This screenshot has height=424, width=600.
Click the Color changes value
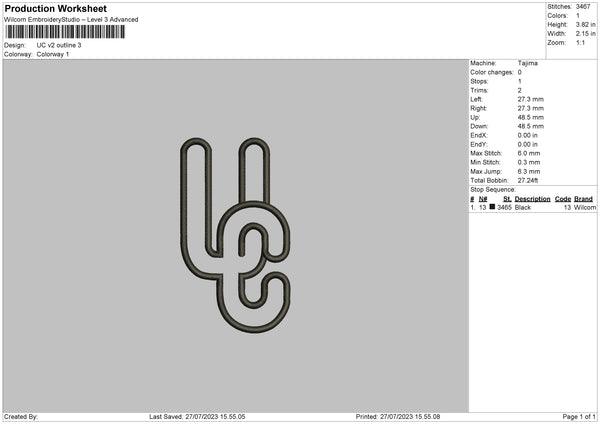(x=520, y=72)
